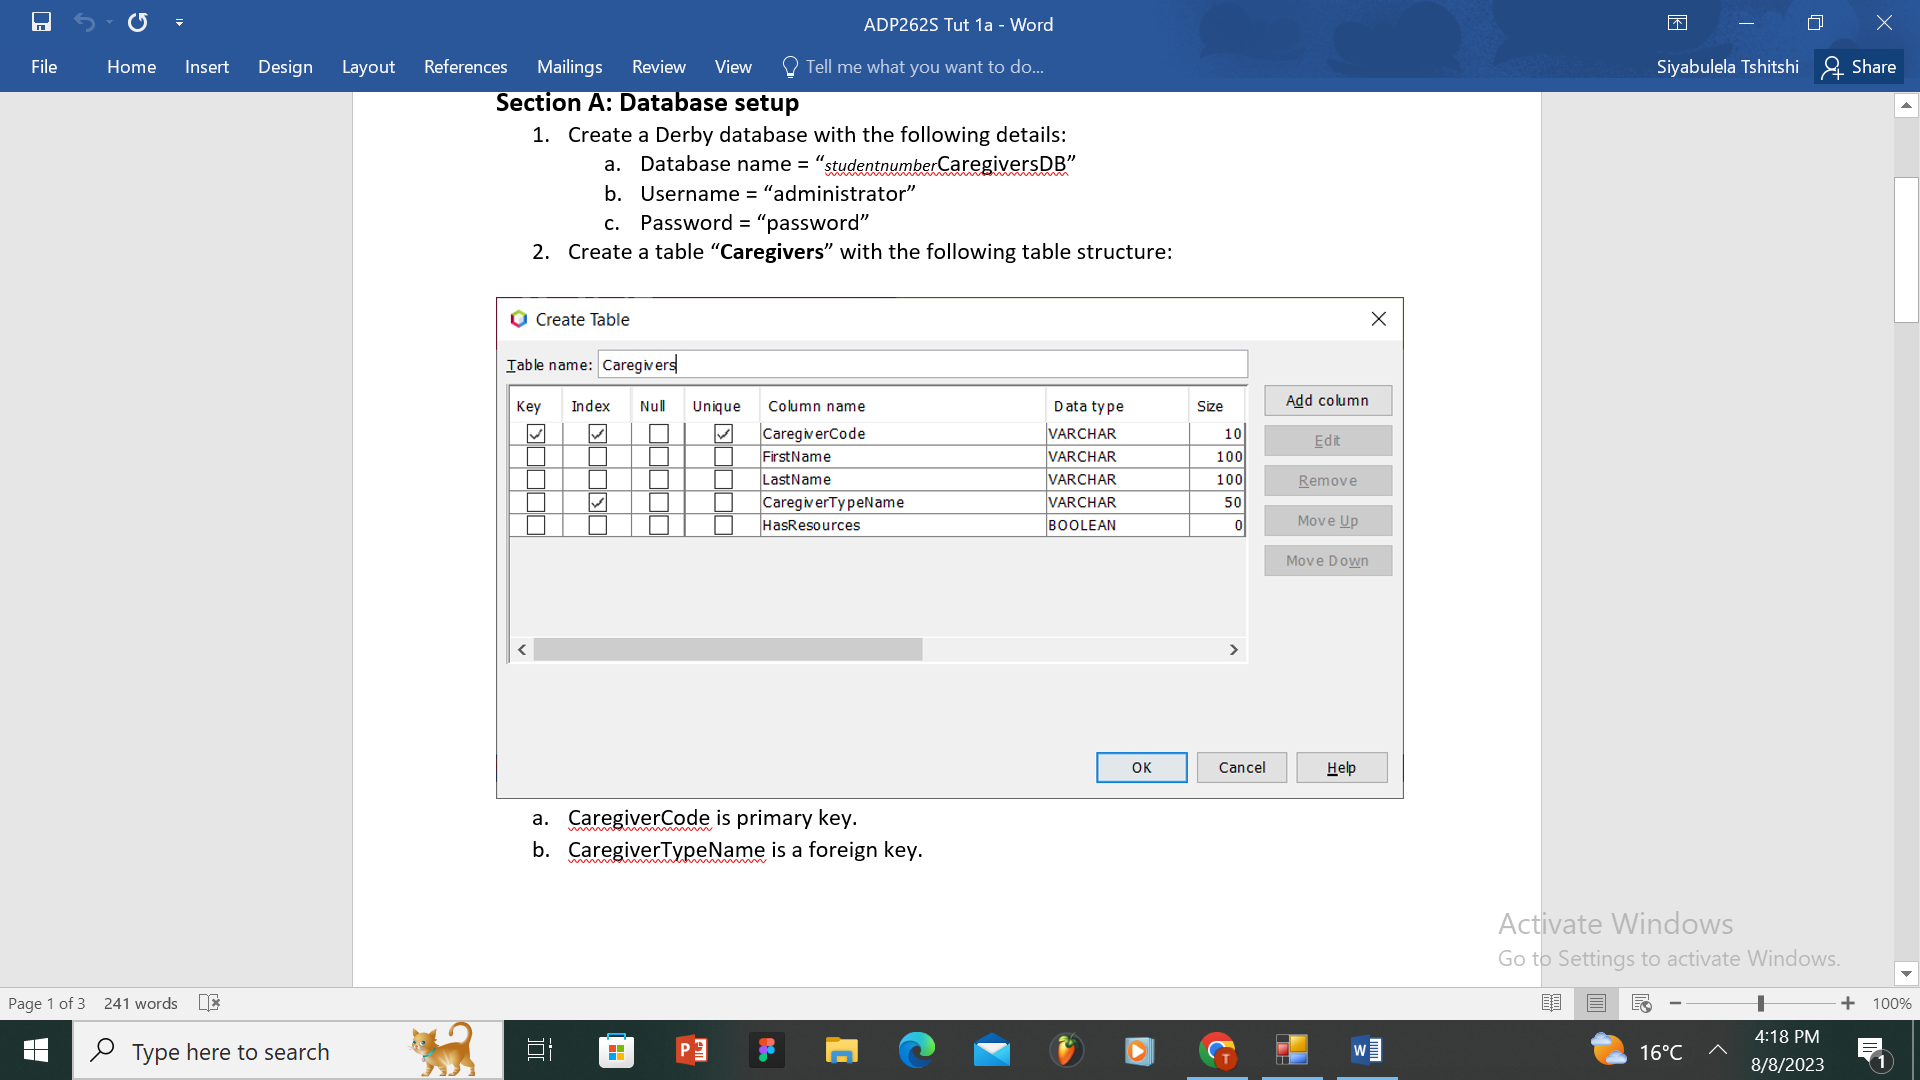Click the Save icon in Quick Access Toolbar
The image size is (1920, 1080).
click(x=41, y=22)
